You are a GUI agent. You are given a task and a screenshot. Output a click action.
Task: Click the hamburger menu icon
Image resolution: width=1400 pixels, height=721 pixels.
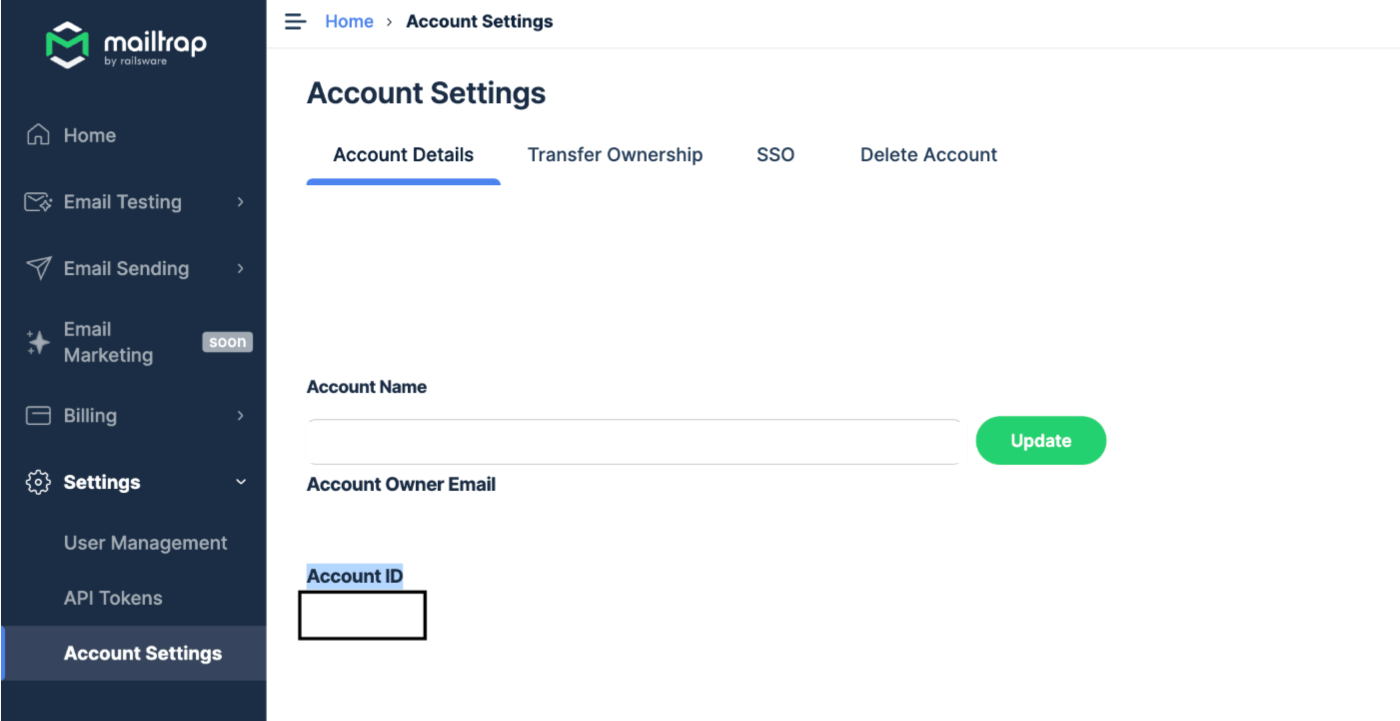click(x=295, y=22)
